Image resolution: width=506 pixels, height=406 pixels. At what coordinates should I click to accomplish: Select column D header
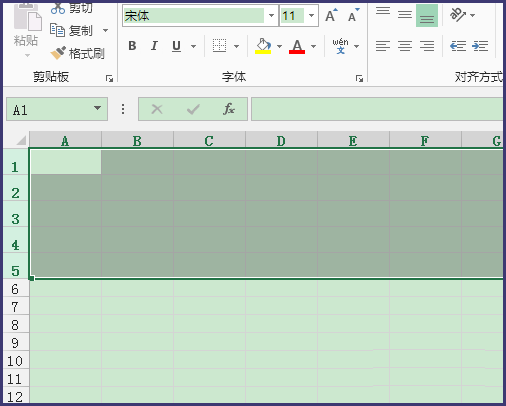pyautogui.click(x=281, y=140)
